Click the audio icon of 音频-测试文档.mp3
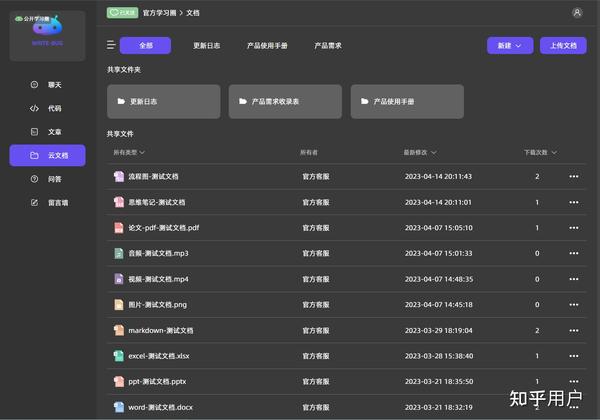The height and width of the screenshot is (420, 600). [119, 253]
